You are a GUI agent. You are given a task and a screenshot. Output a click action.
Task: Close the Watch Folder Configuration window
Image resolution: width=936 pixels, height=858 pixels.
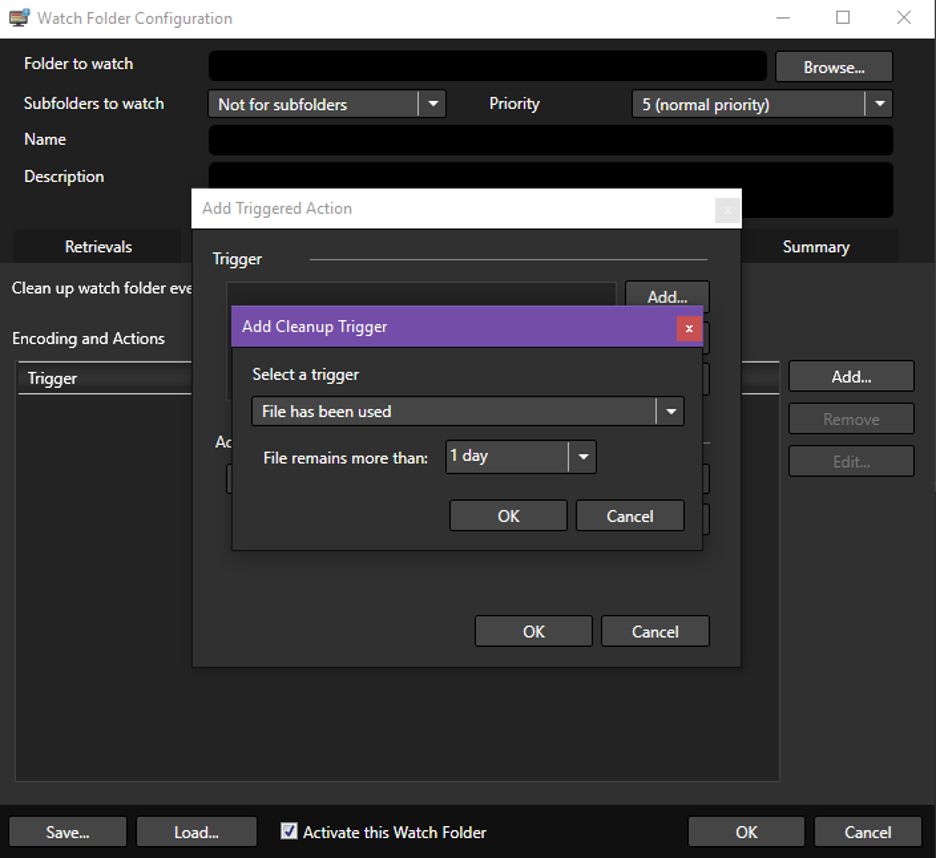tap(904, 18)
